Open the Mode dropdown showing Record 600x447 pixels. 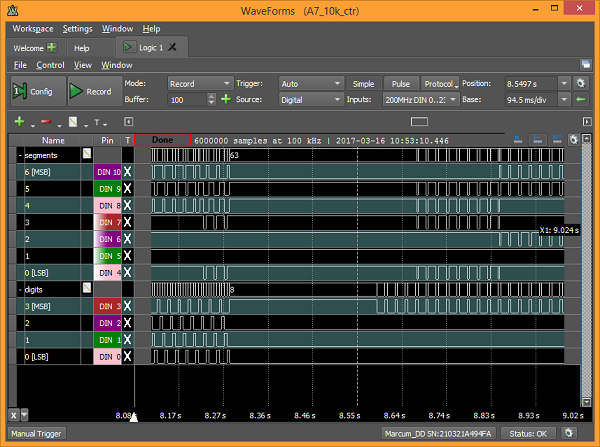click(x=200, y=83)
